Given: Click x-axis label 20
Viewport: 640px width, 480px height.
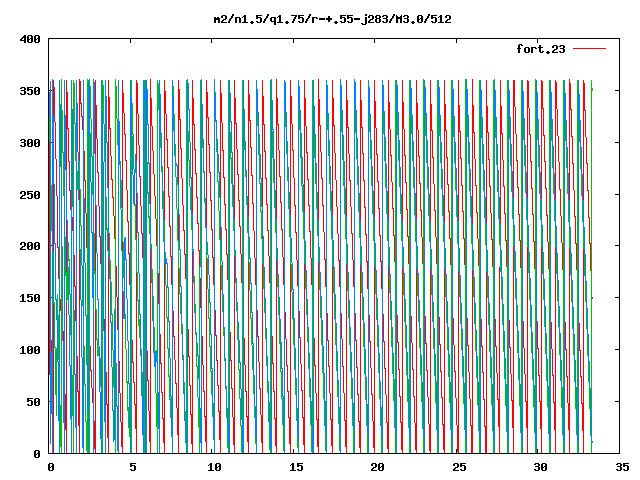Looking at the screenshot, I should point(378,467).
